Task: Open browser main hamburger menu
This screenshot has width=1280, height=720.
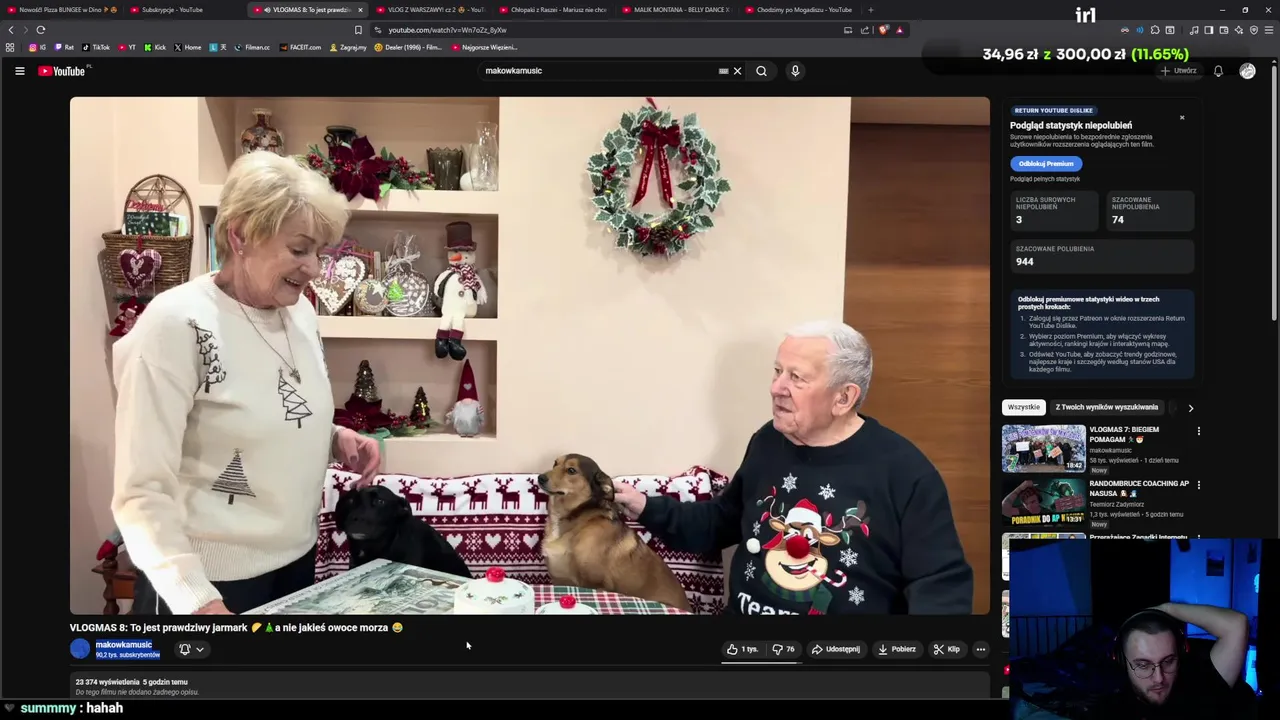Action: pyautogui.click(x=1269, y=30)
